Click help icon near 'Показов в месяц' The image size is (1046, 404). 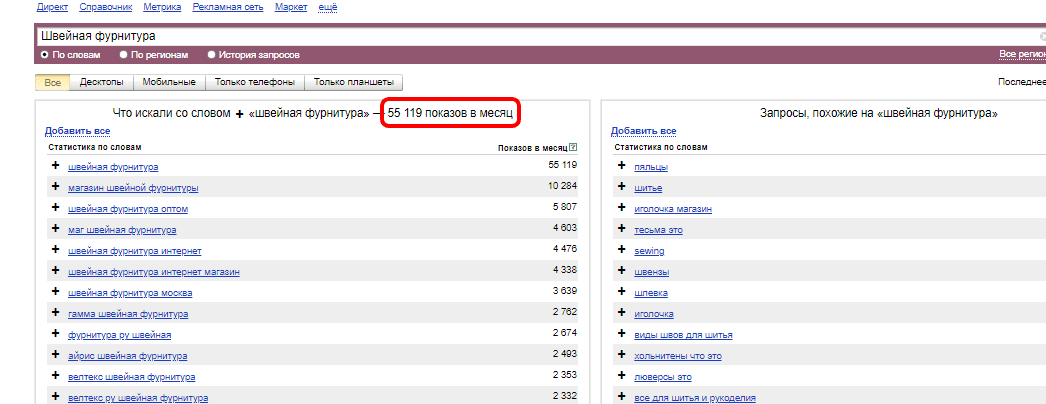(x=573, y=148)
